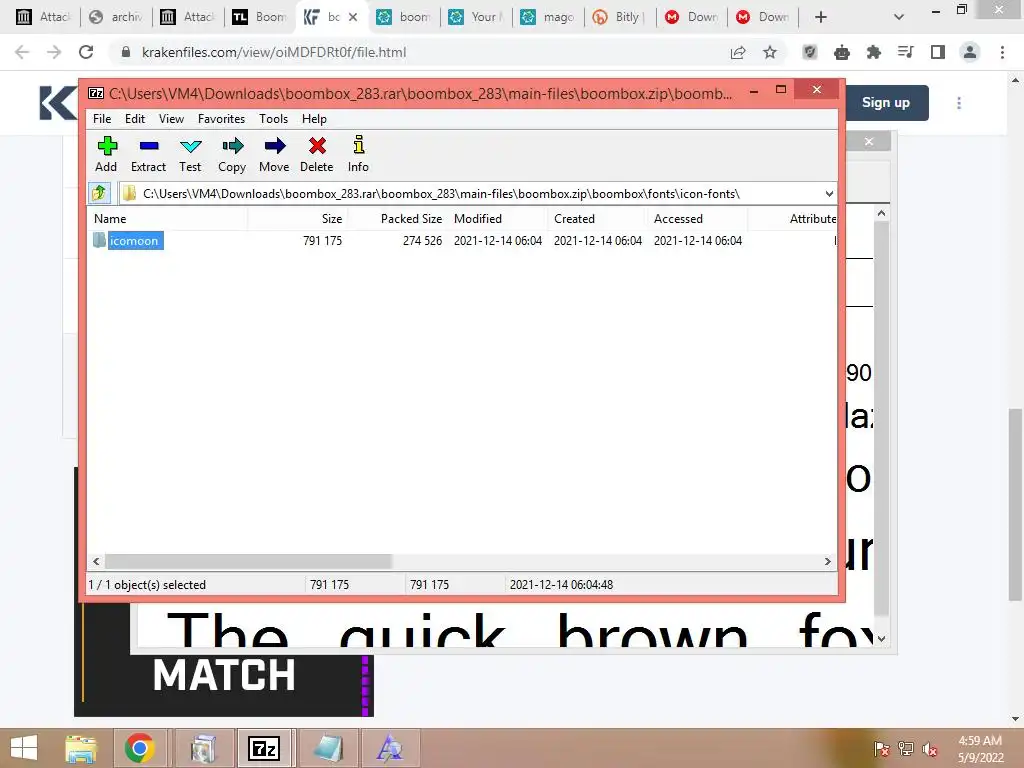Click Chrome reload page icon
Viewport: 1024px width, 768px height.
(x=86, y=52)
